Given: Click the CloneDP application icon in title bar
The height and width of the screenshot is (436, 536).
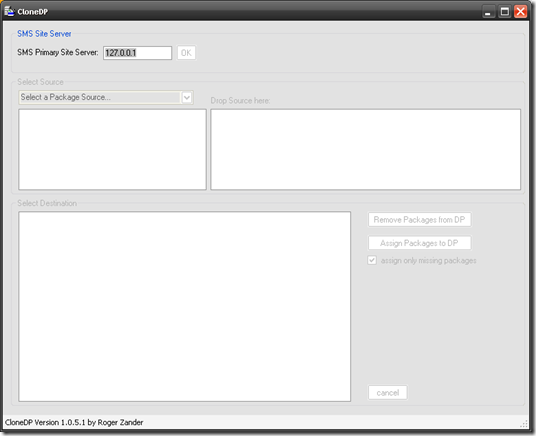Looking at the screenshot, I should click(9, 11).
